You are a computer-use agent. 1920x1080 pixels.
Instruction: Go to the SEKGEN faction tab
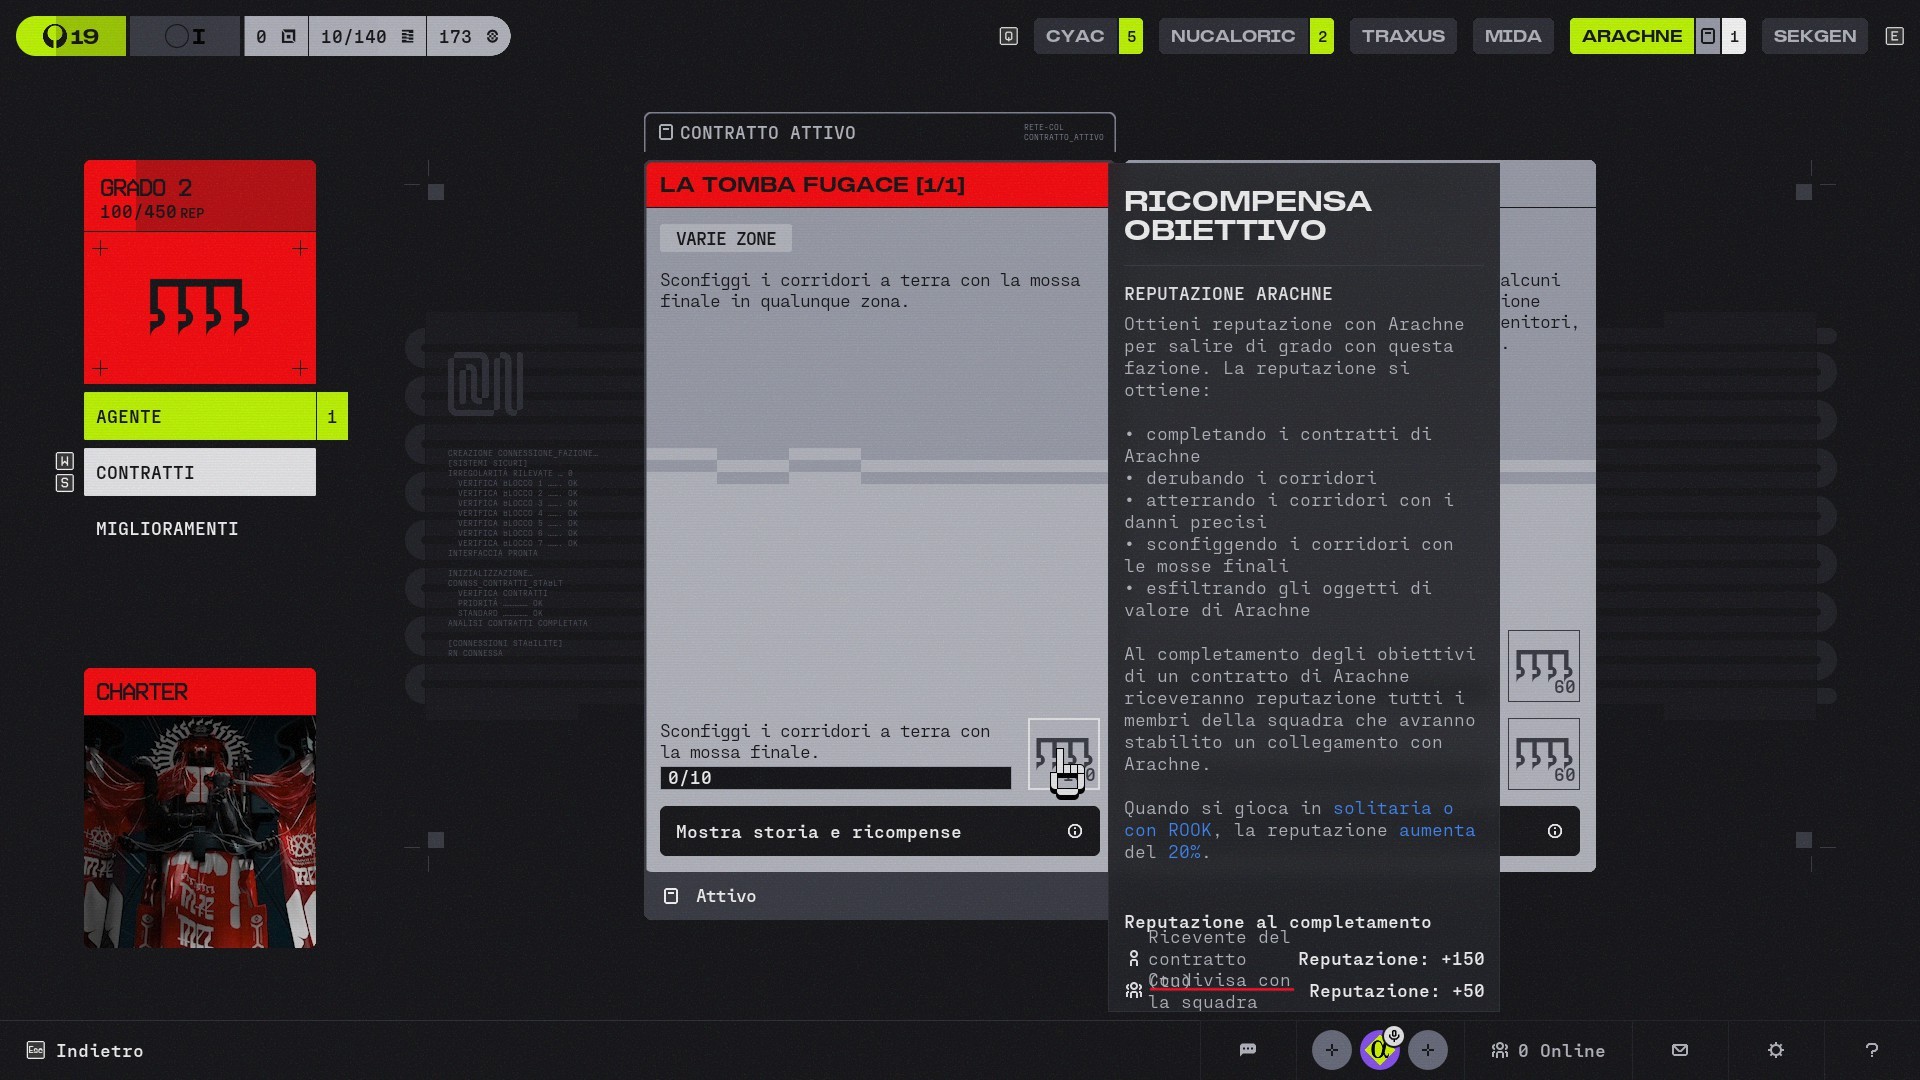coord(1814,36)
